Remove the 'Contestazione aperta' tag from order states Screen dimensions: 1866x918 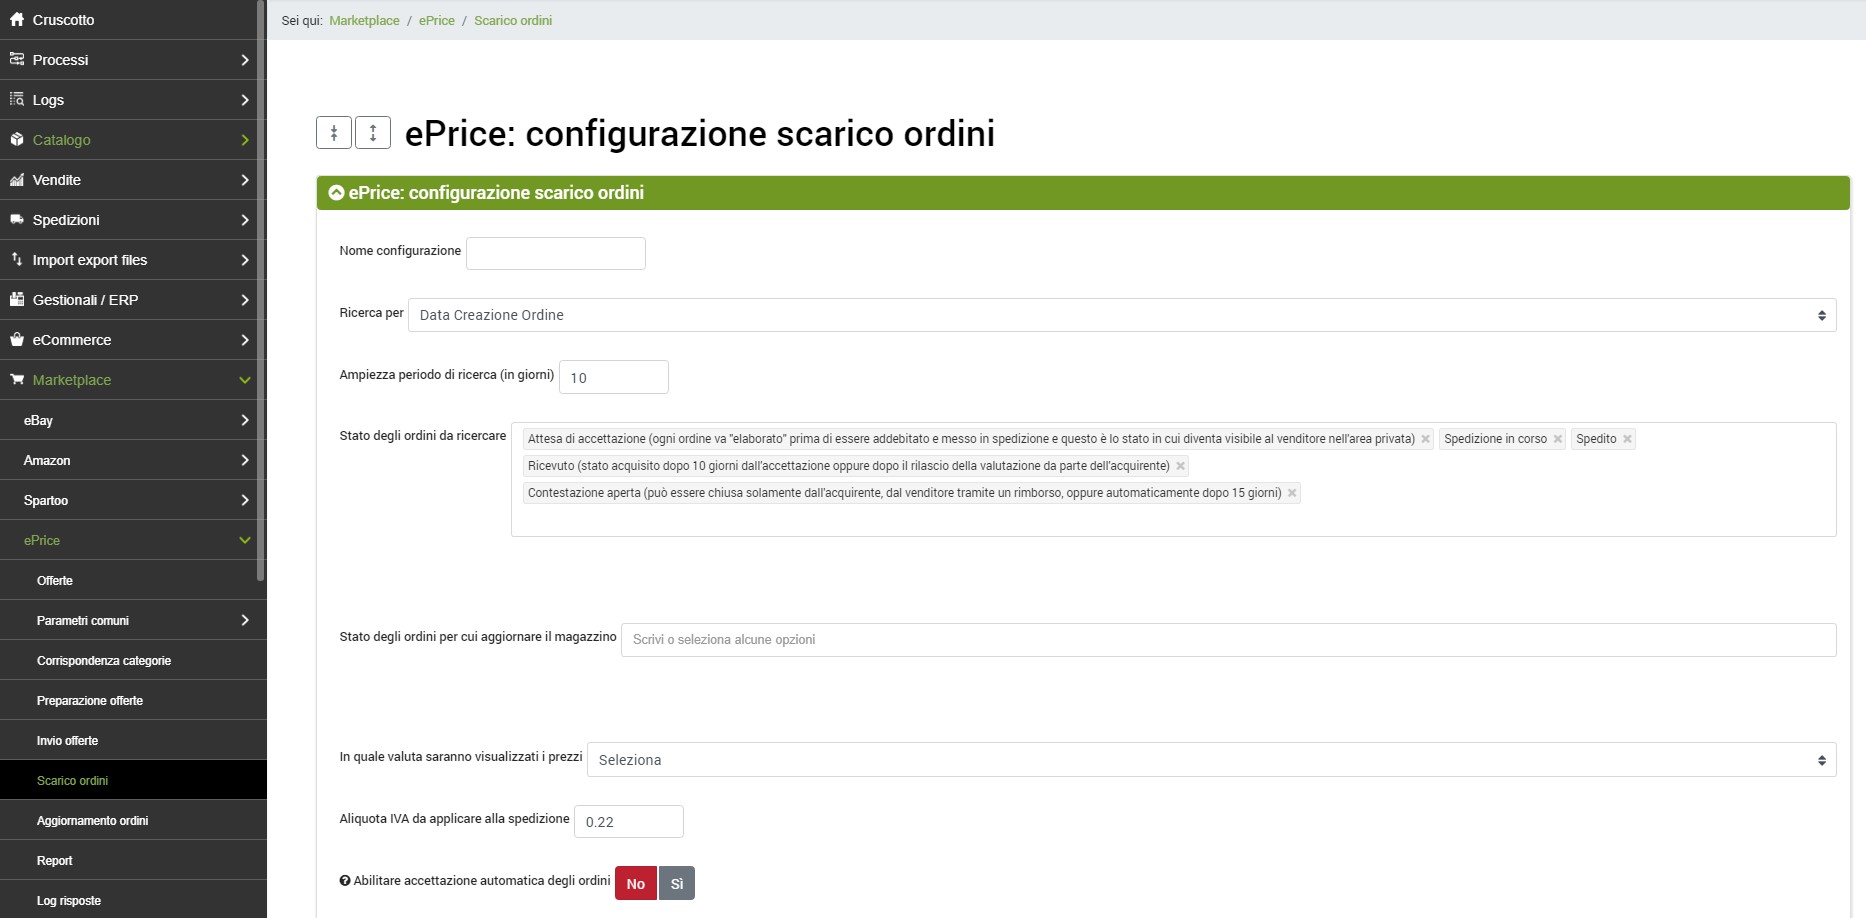point(1292,493)
